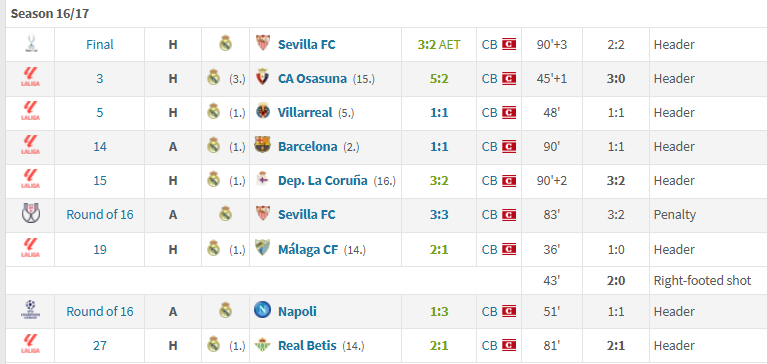Click the LaLiga logo in the matchday 15 row
The width and height of the screenshot is (767, 364).
[30, 180]
